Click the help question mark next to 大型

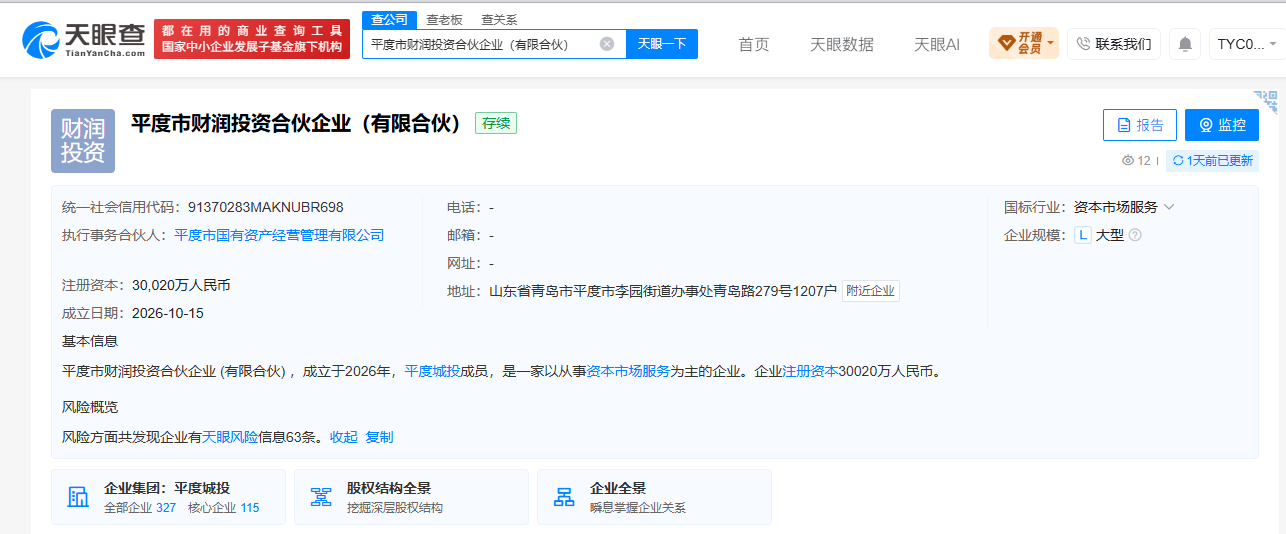click(1135, 235)
